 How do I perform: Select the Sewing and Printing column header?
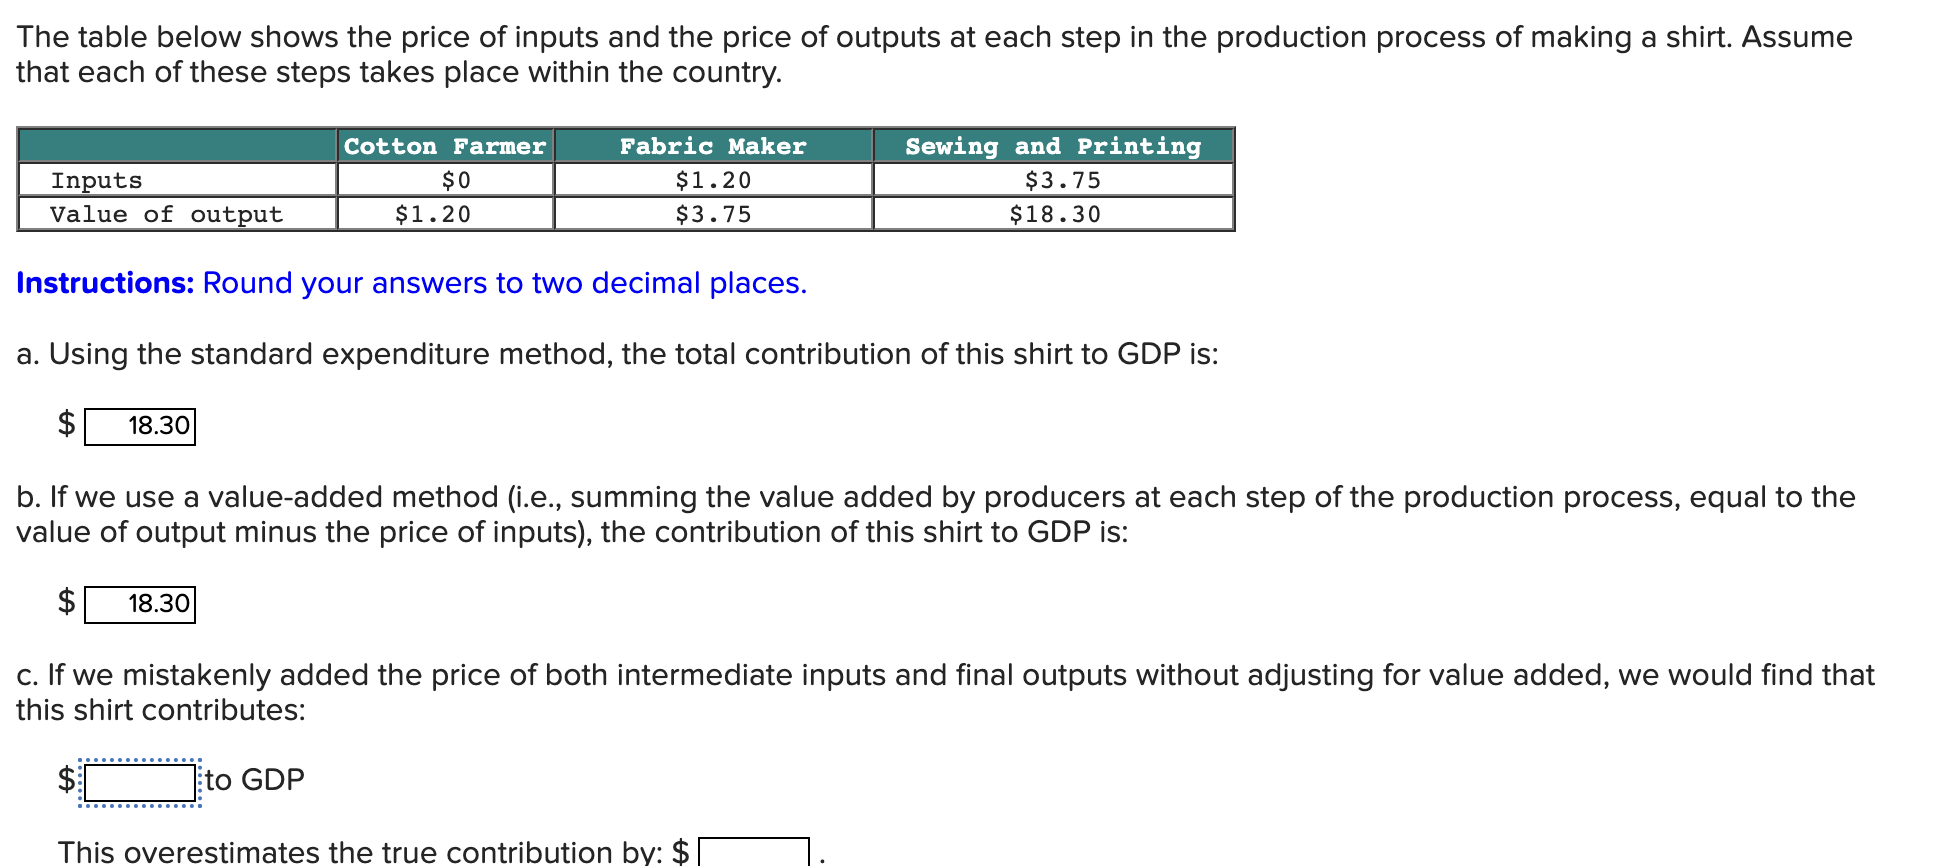(1052, 146)
